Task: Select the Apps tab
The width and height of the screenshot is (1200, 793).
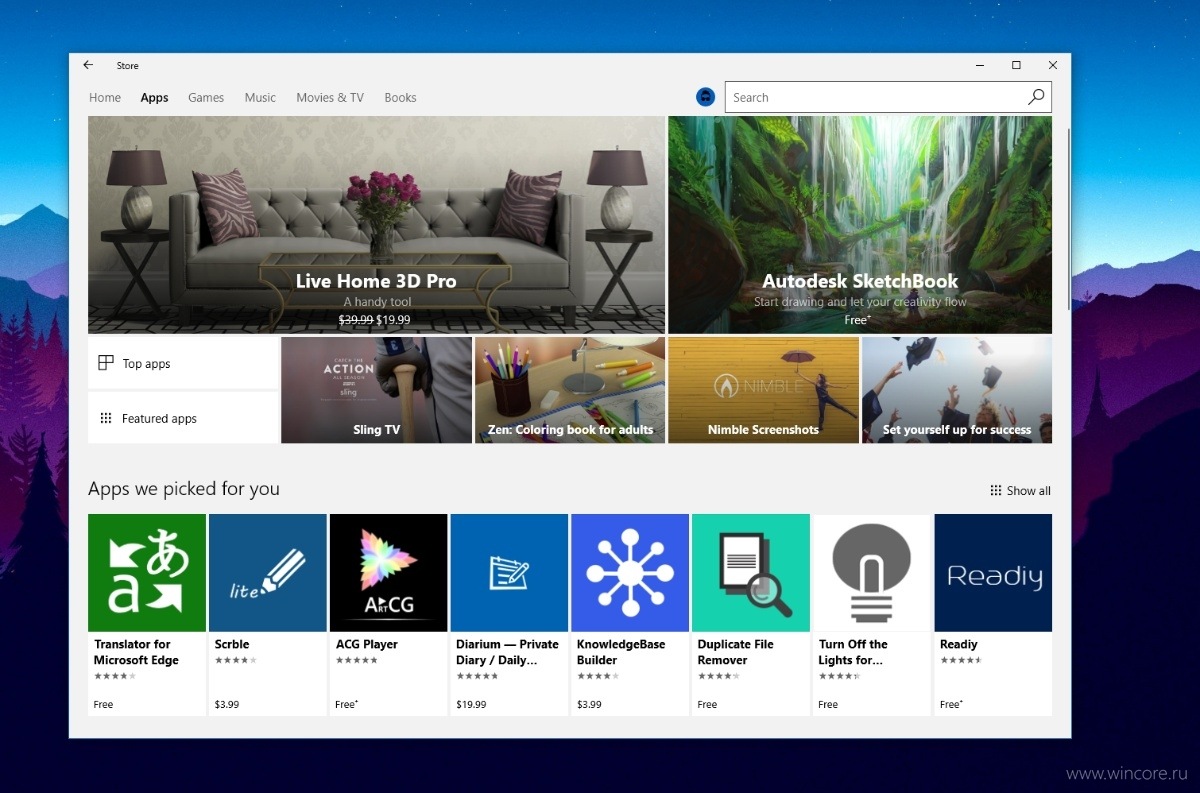Action: (154, 98)
